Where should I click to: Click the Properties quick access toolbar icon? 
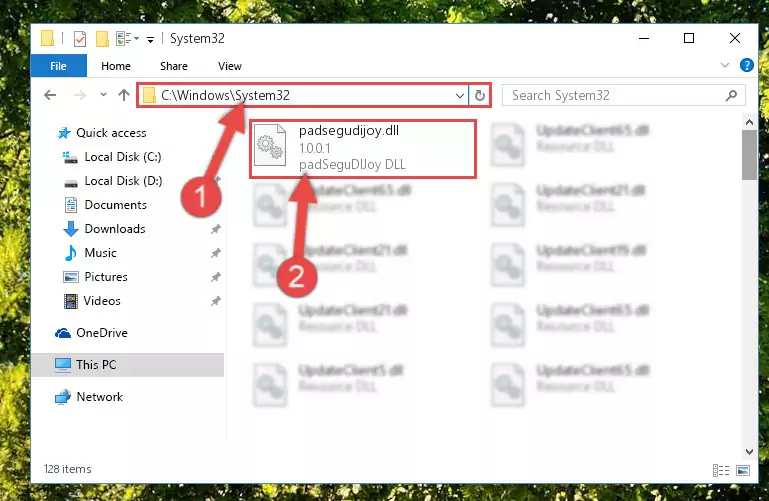tap(79, 38)
